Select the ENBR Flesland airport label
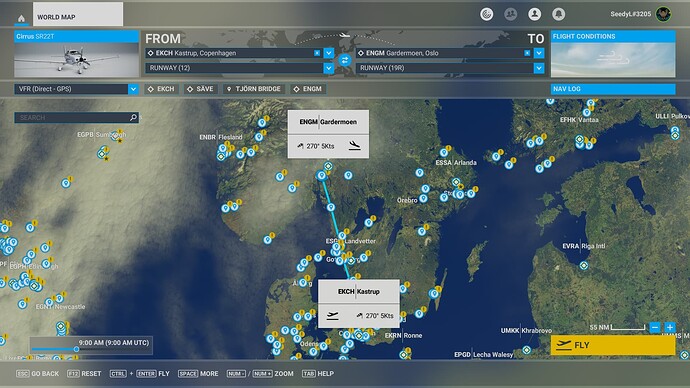 point(221,137)
